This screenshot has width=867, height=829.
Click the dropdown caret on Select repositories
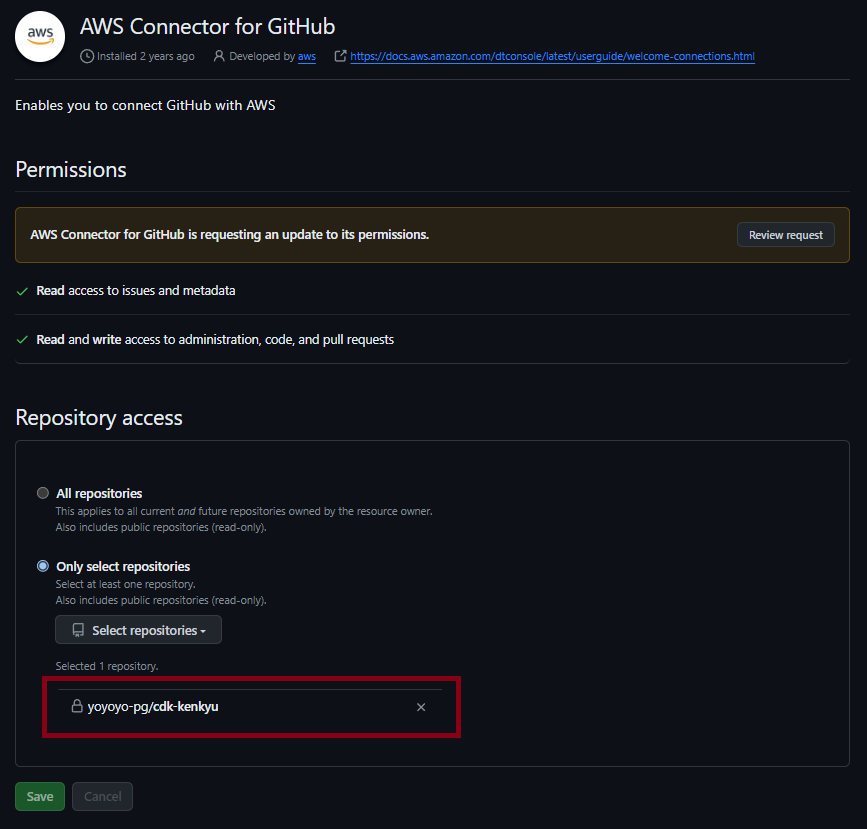(x=205, y=630)
